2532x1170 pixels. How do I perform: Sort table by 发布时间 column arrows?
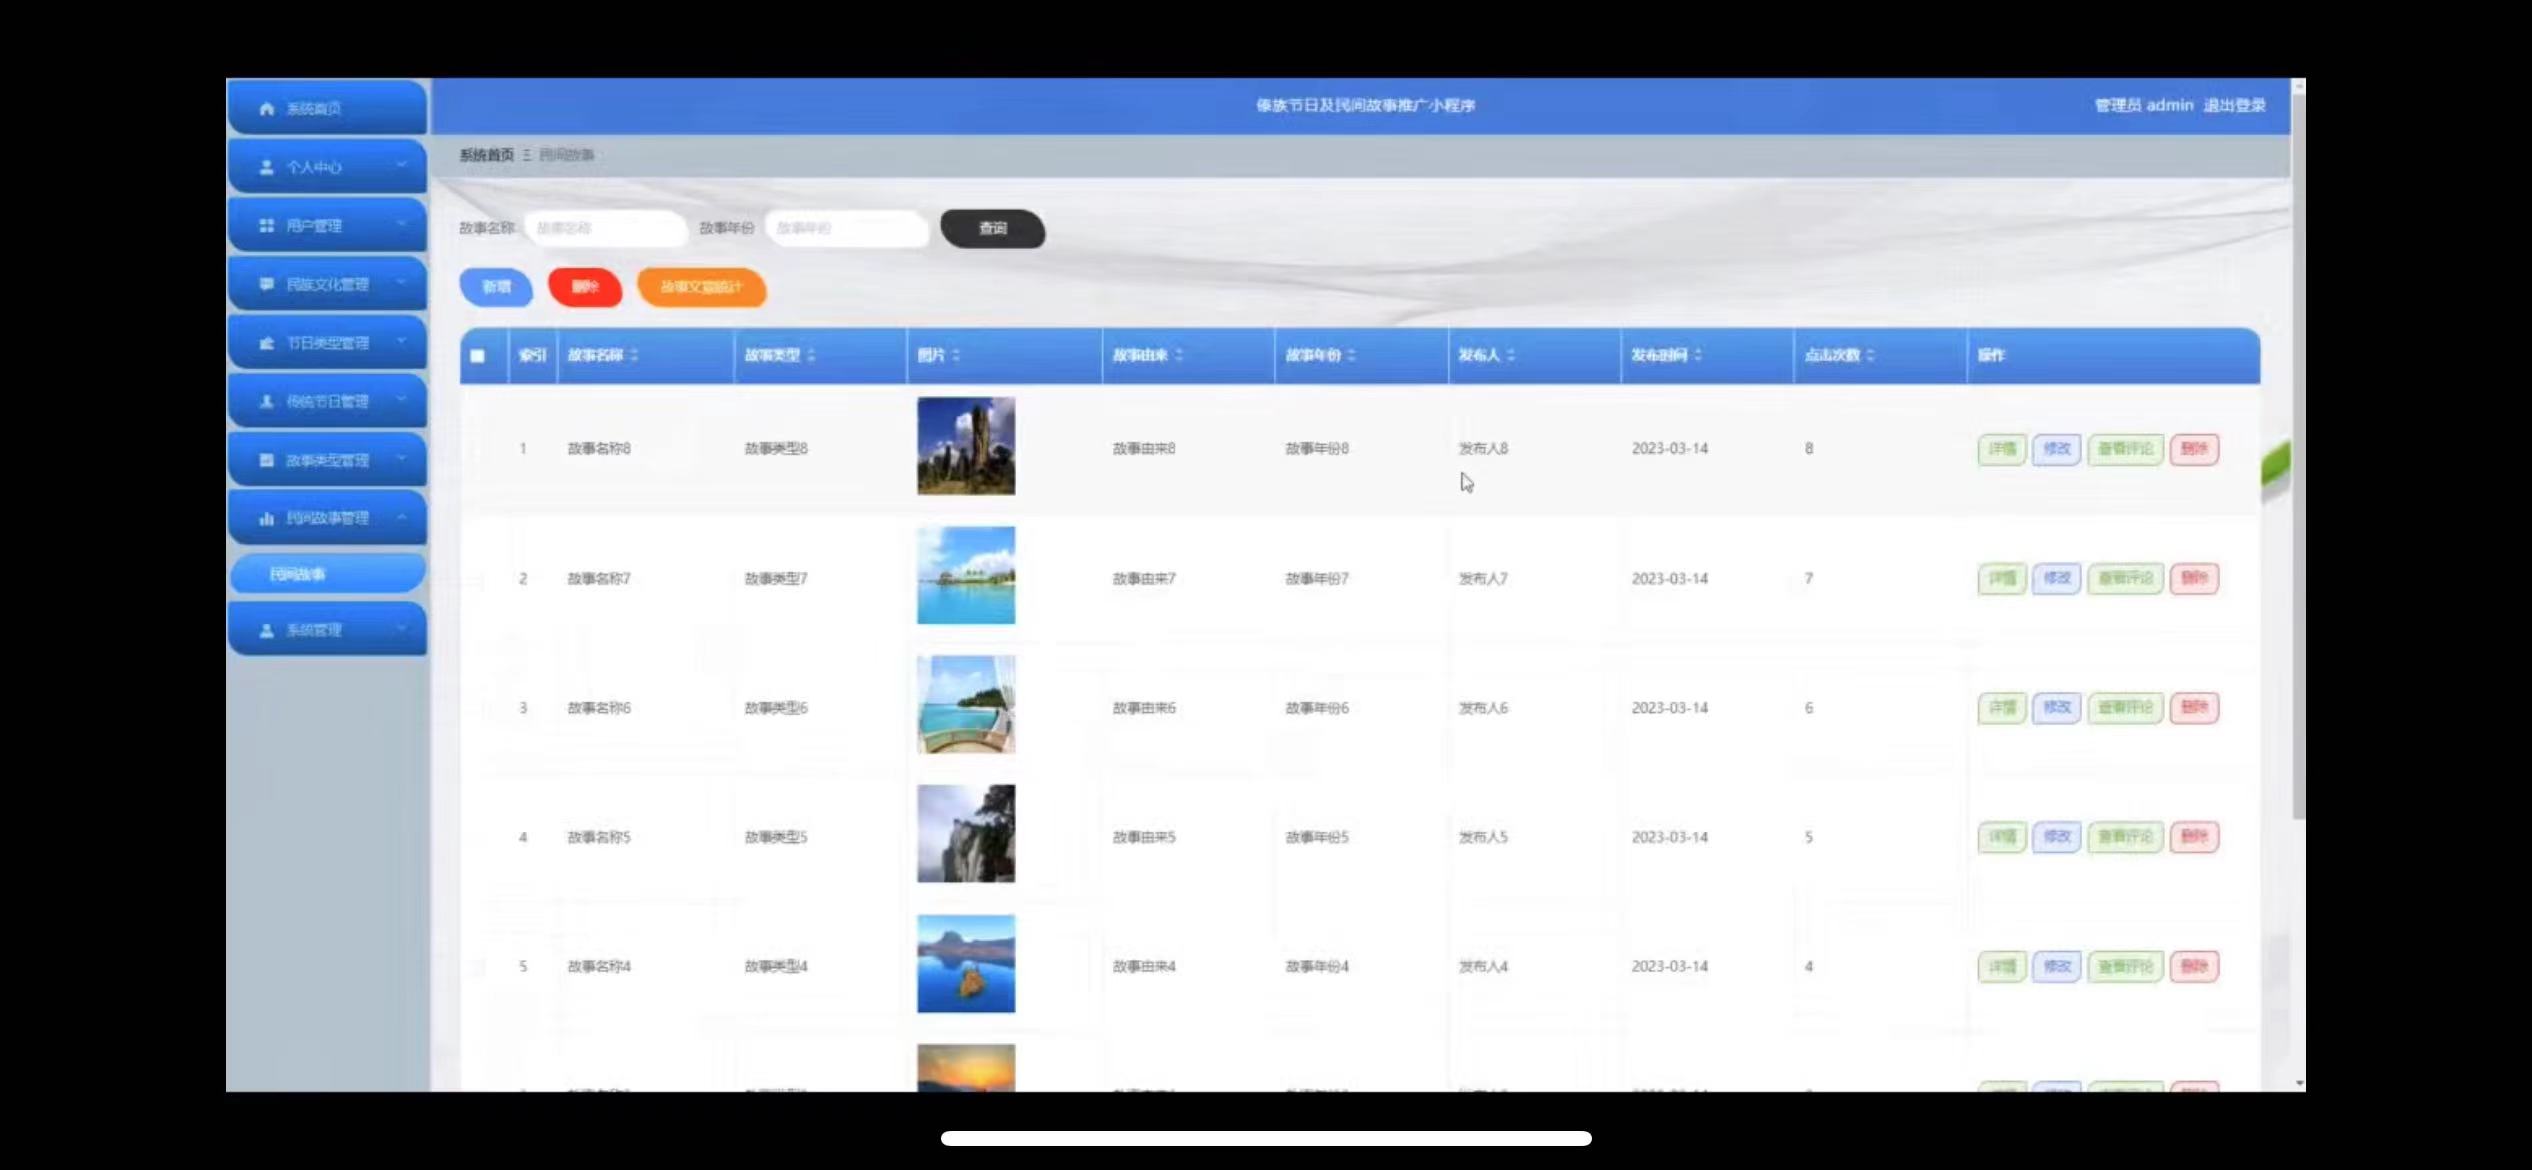(x=1698, y=355)
